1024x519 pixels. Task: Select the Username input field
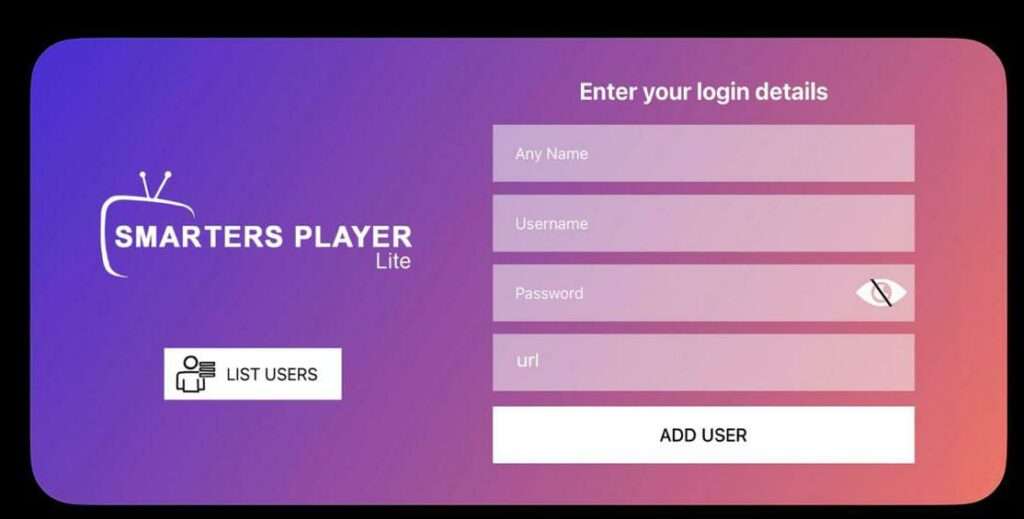tap(703, 223)
